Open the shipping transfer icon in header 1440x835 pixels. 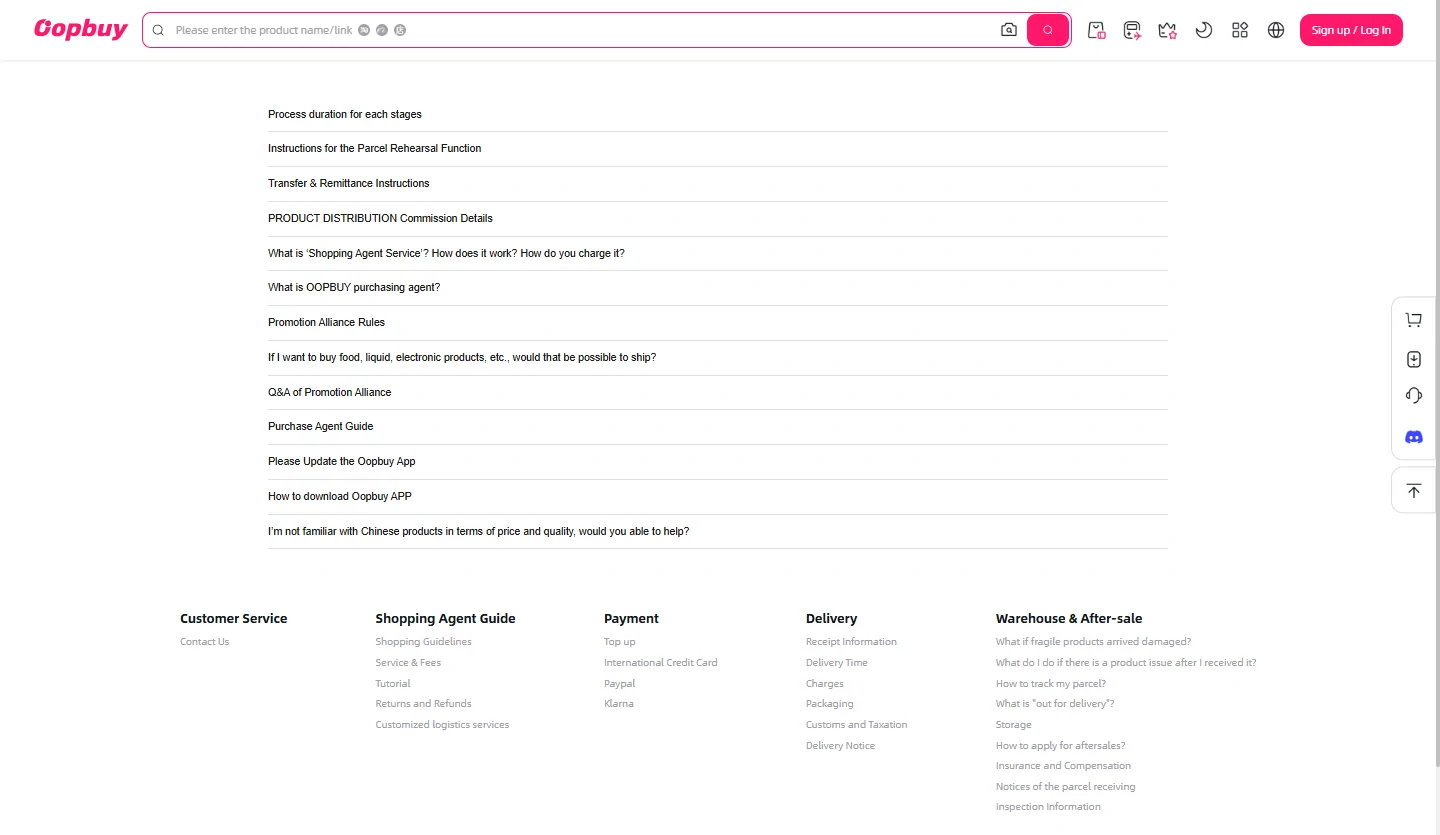pos(1132,30)
